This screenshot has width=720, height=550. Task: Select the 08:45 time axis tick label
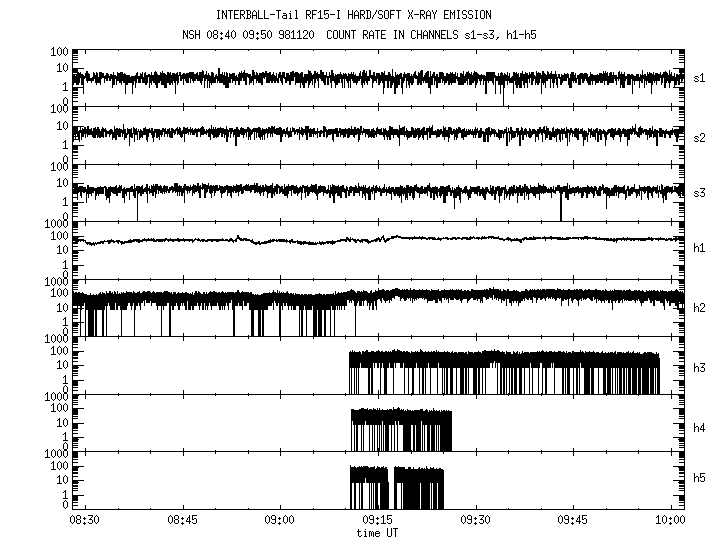[181, 521]
